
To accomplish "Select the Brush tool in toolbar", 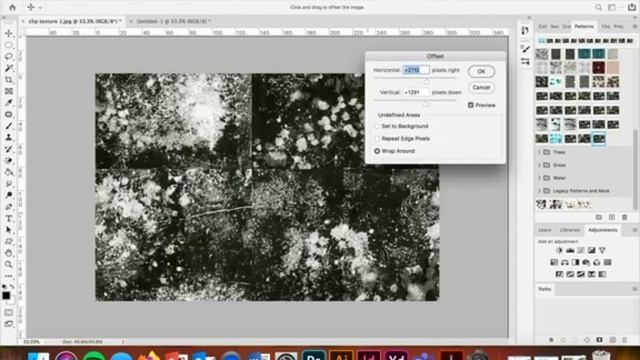I will (9, 126).
